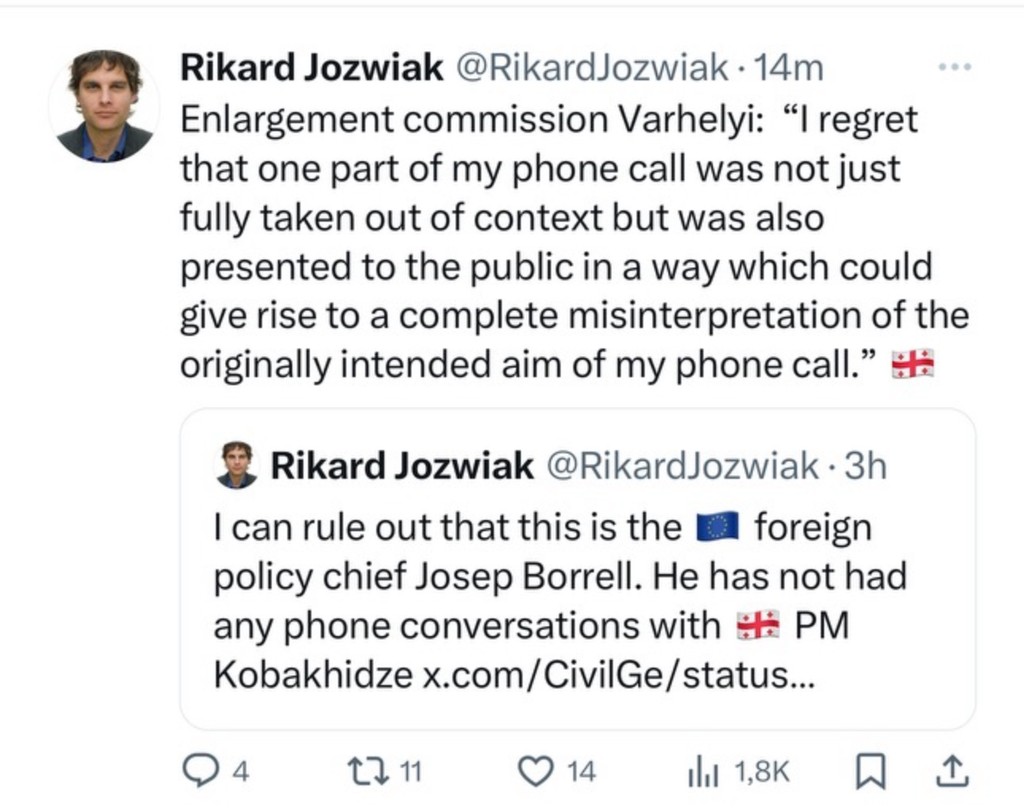Click the 3h timestamp in the quoted post
Viewport: 1024px width, 811px height.
(x=864, y=466)
